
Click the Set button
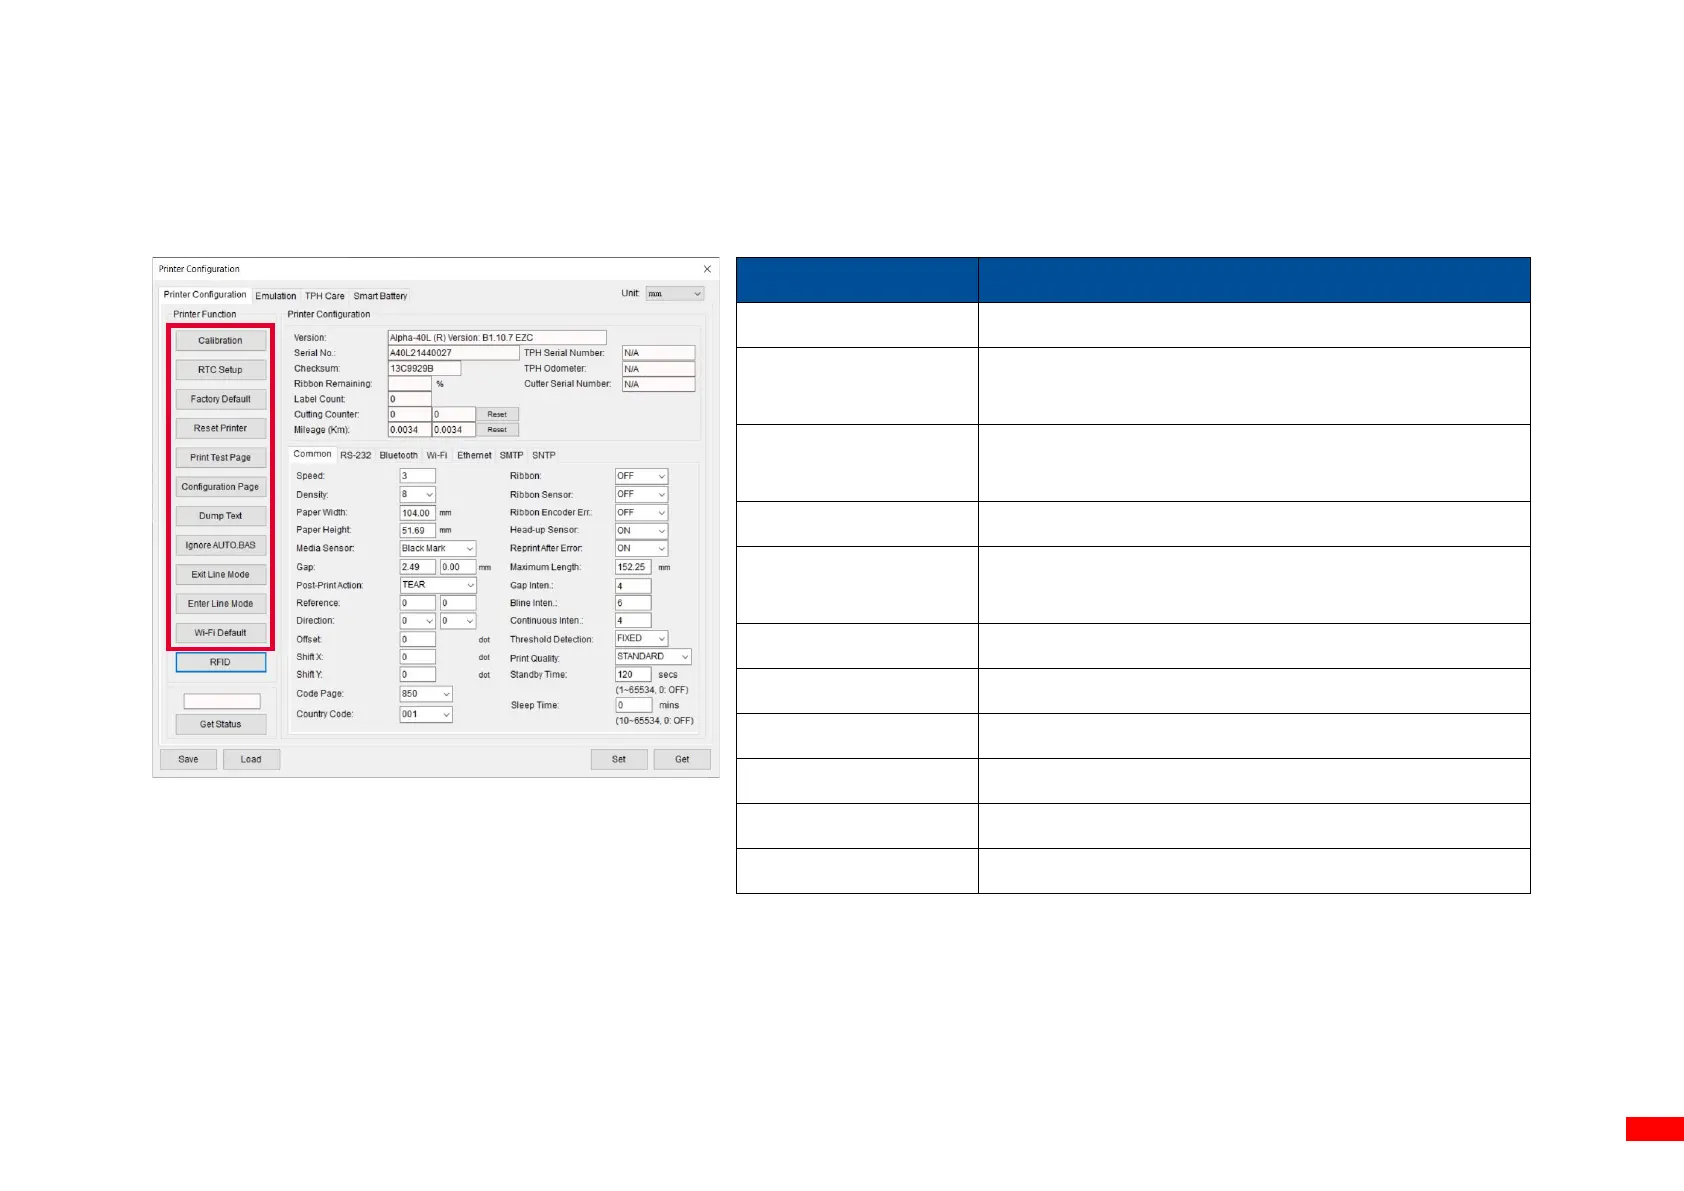click(619, 759)
